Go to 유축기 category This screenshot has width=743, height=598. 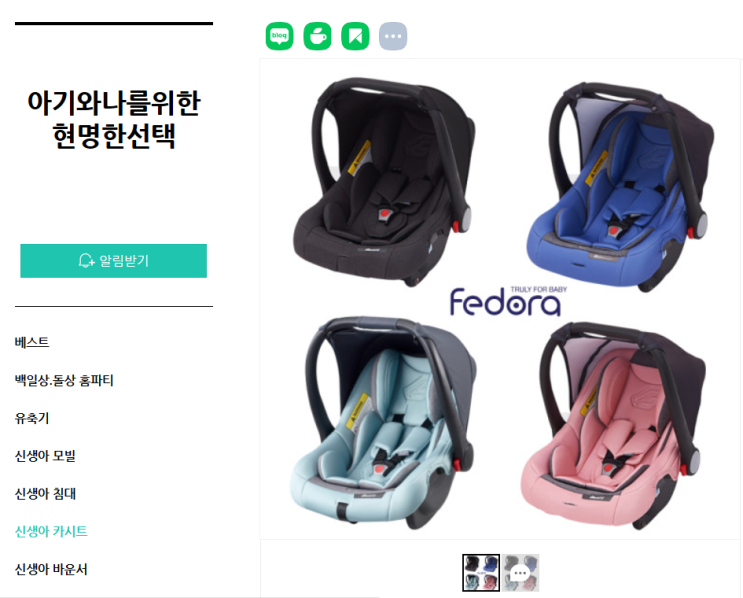tap(32, 418)
